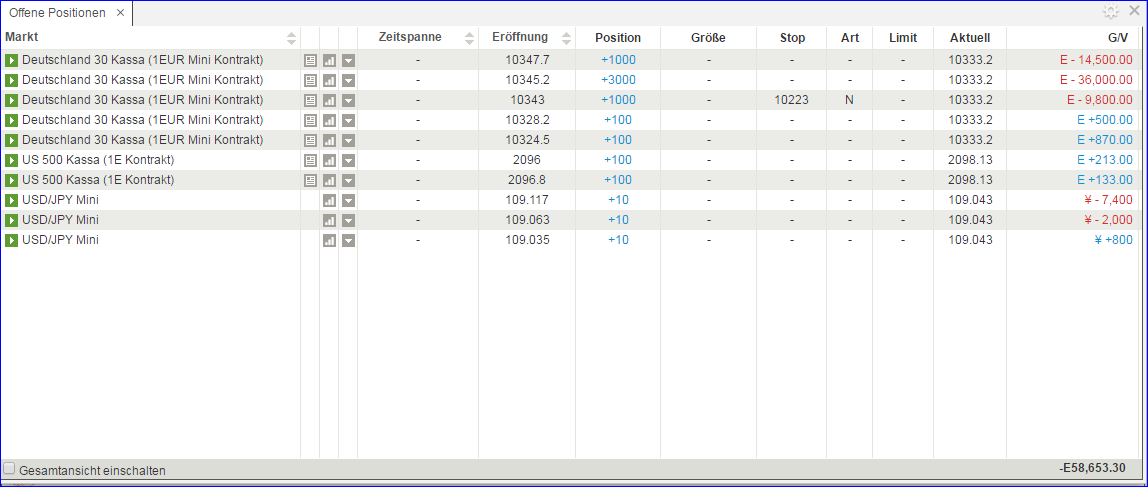Click green arrow icon of Deutschland 30 row opened at 10328.2
Image resolution: width=1148 pixels, height=487 pixels.
point(11,120)
